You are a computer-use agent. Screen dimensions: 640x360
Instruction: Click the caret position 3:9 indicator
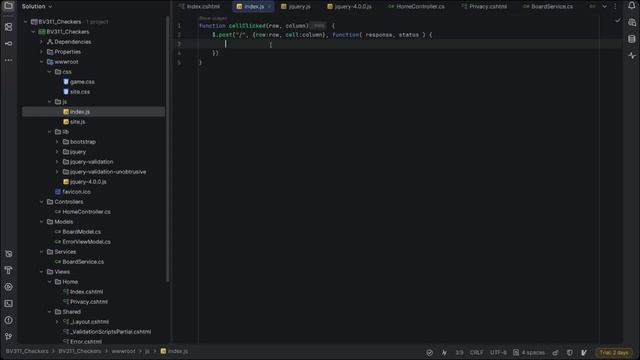(459, 353)
